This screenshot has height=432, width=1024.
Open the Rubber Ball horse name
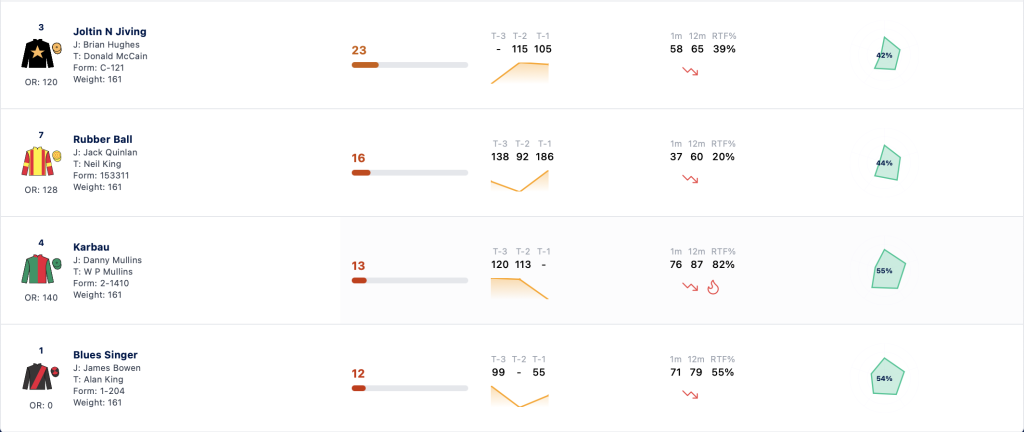(x=103, y=139)
